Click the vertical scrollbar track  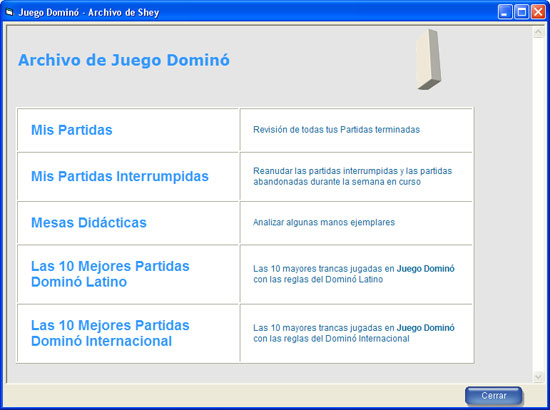(538, 205)
